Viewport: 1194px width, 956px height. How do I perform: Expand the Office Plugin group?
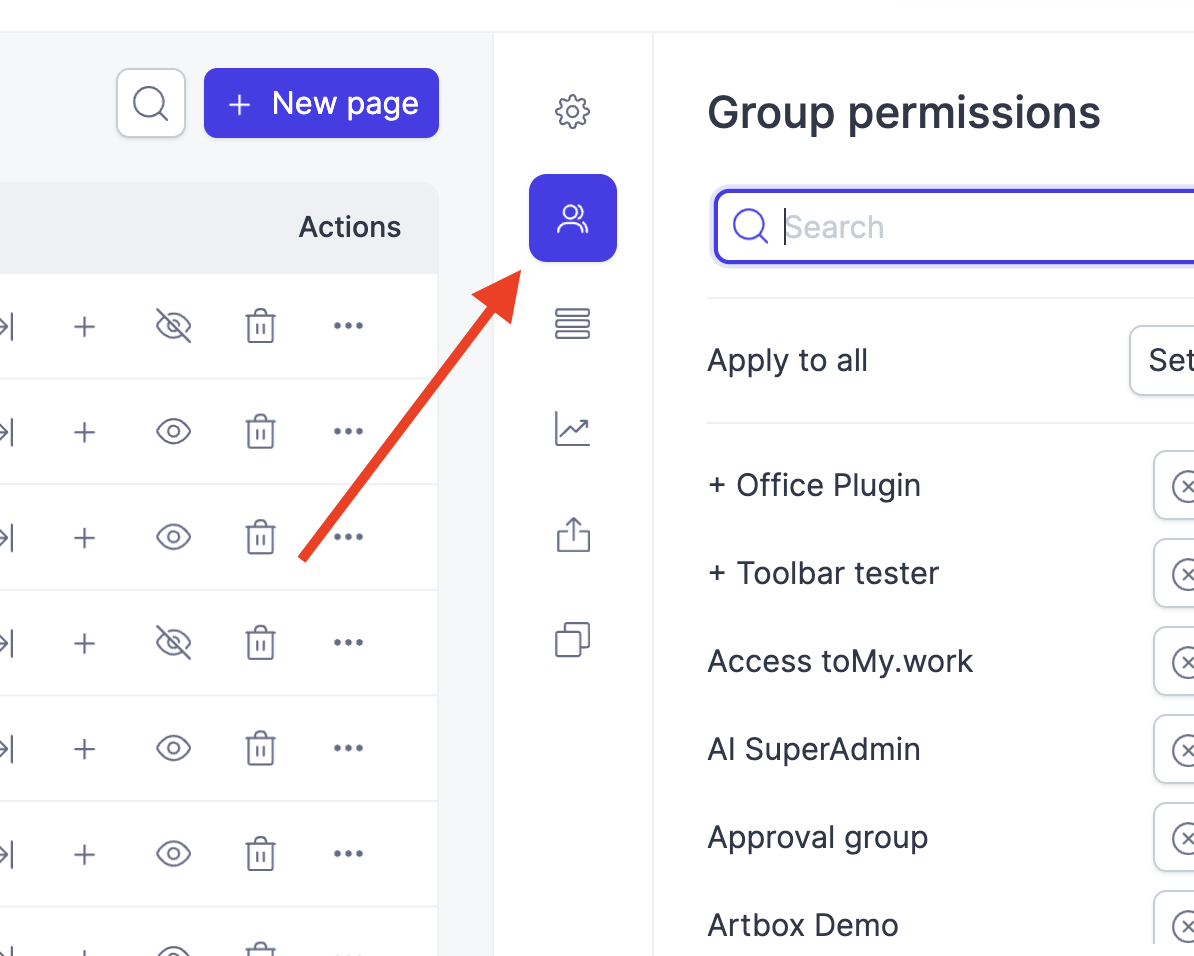pyautogui.click(x=717, y=485)
